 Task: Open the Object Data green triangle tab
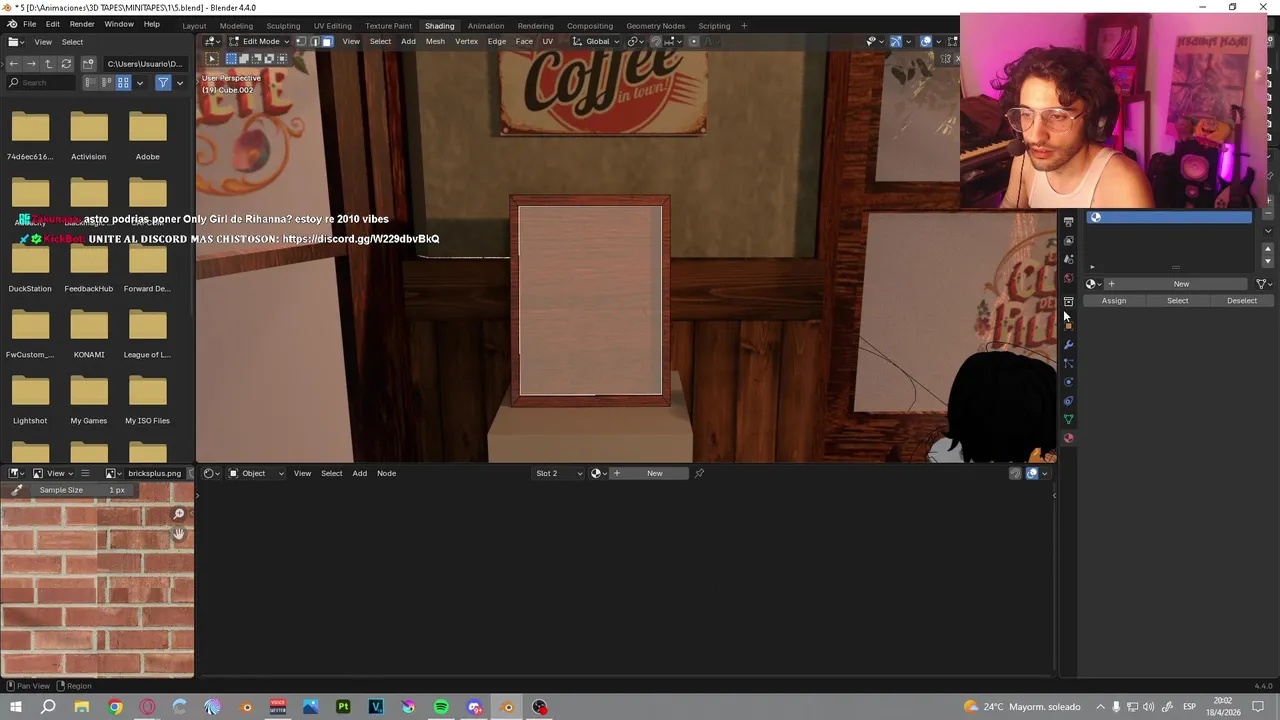(1068, 420)
